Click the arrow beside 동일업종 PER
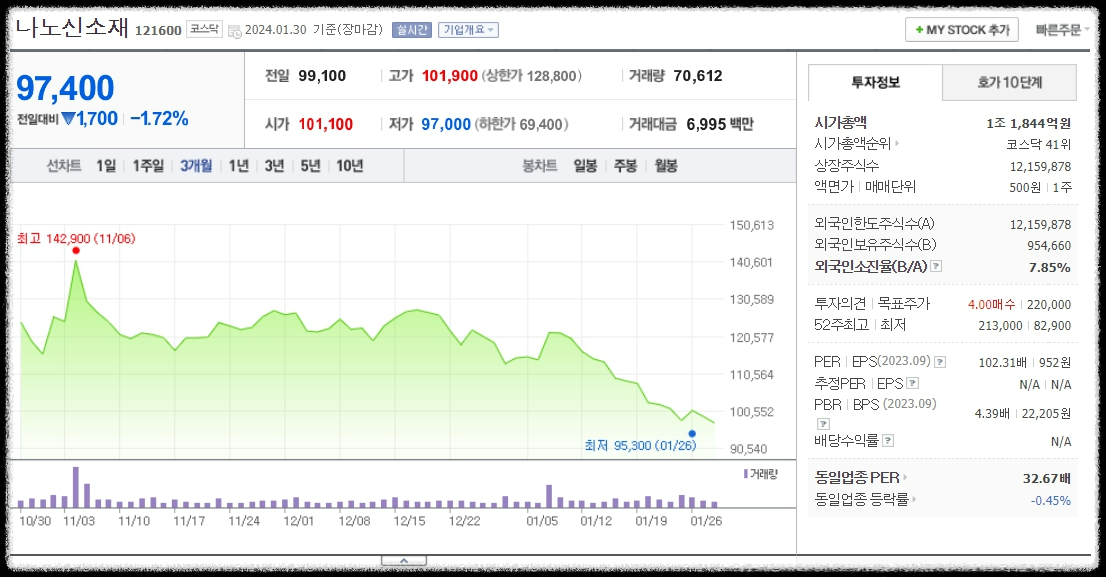The height and width of the screenshot is (577, 1106). click(x=905, y=478)
